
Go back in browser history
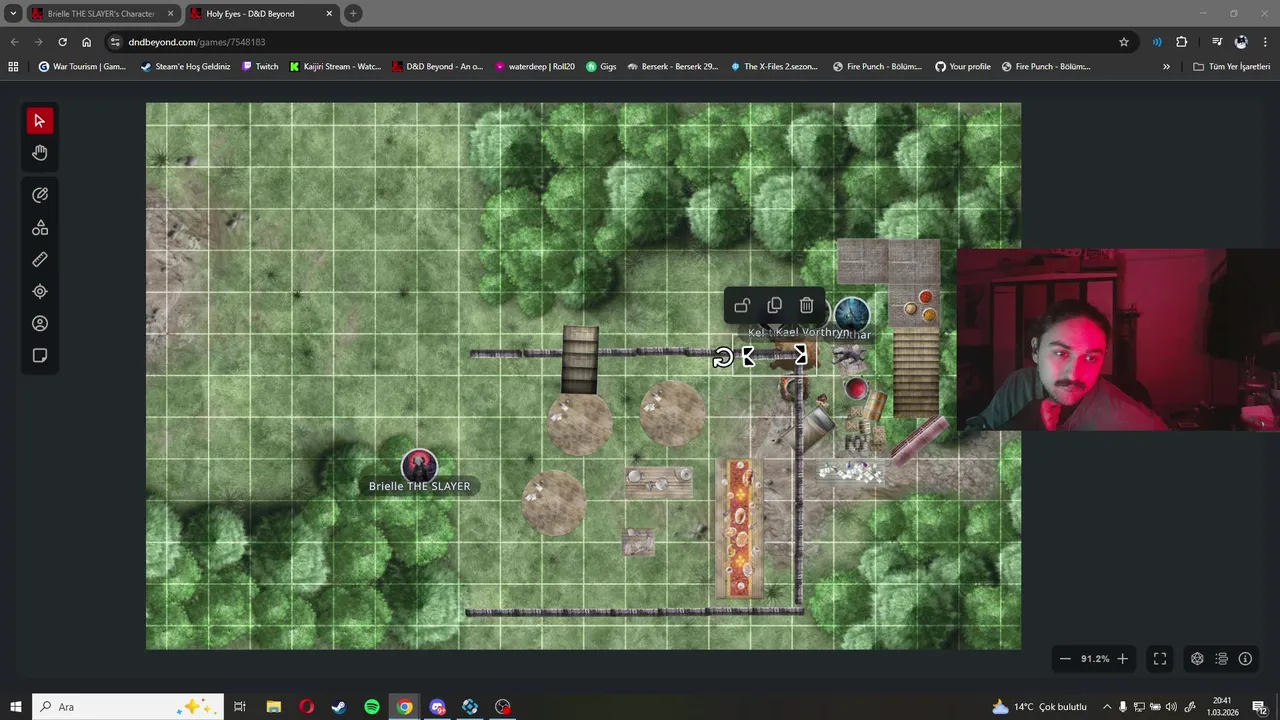coord(14,42)
